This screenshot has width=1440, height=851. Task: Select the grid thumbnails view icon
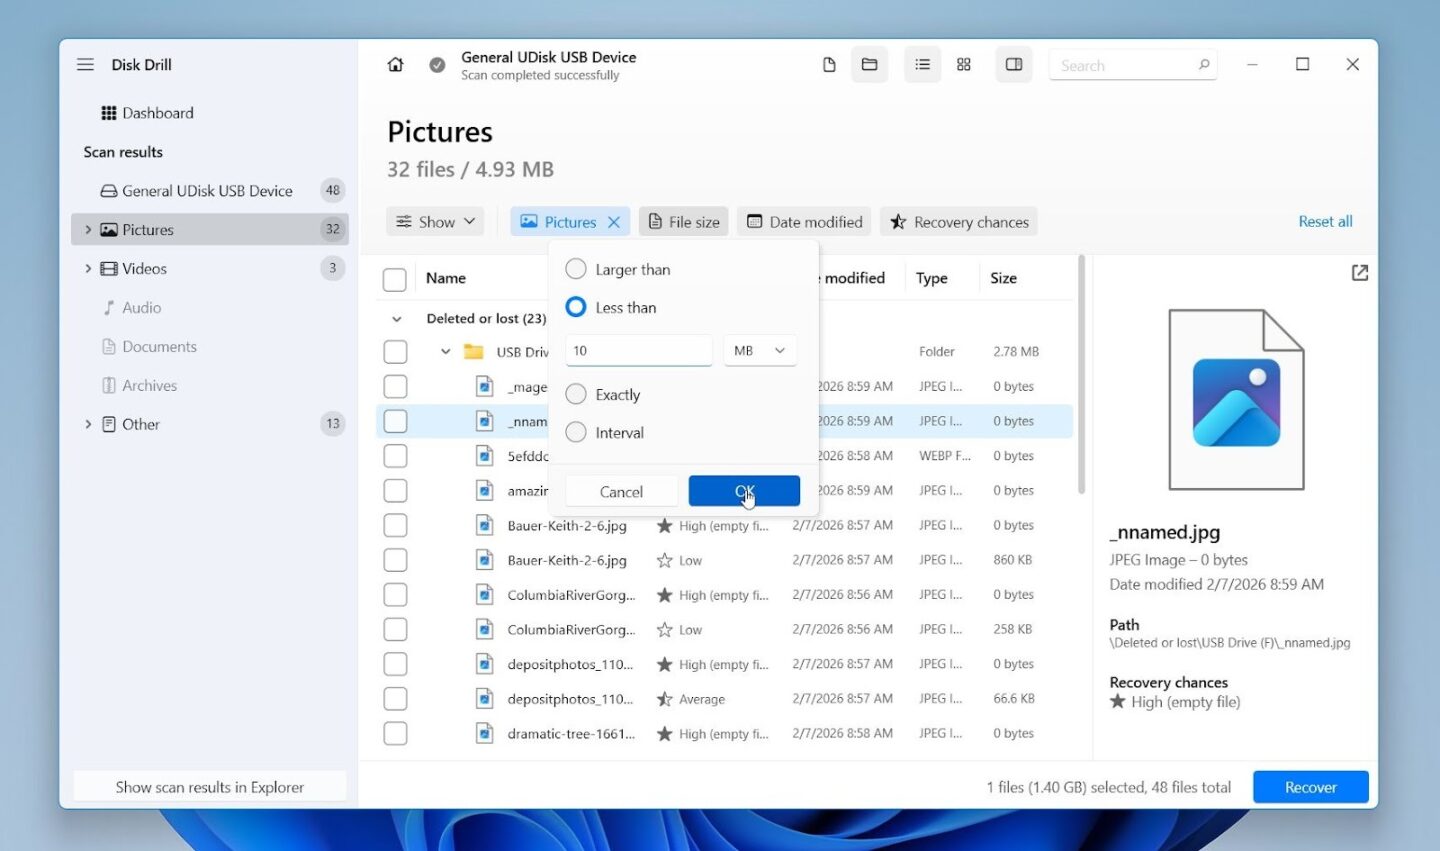click(x=963, y=65)
